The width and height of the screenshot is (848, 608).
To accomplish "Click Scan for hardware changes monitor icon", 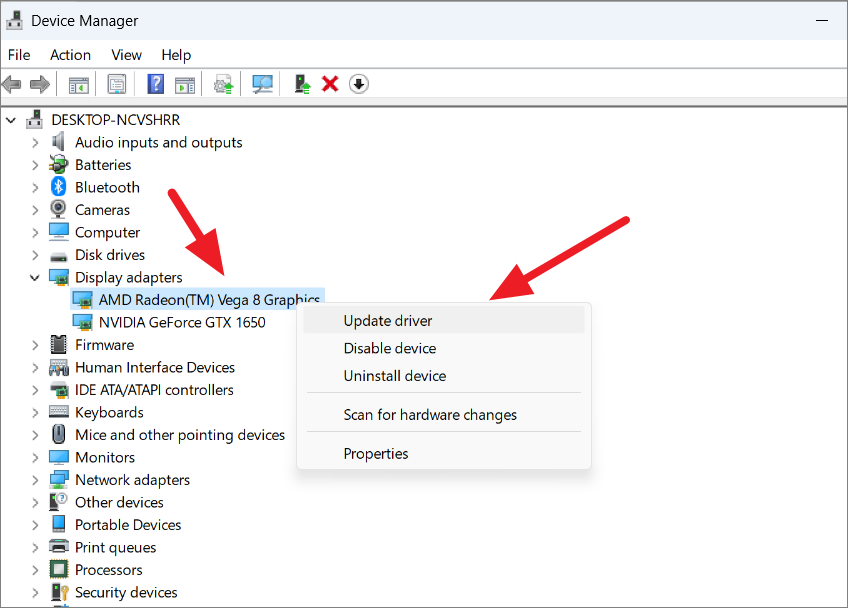I will click(263, 84).
